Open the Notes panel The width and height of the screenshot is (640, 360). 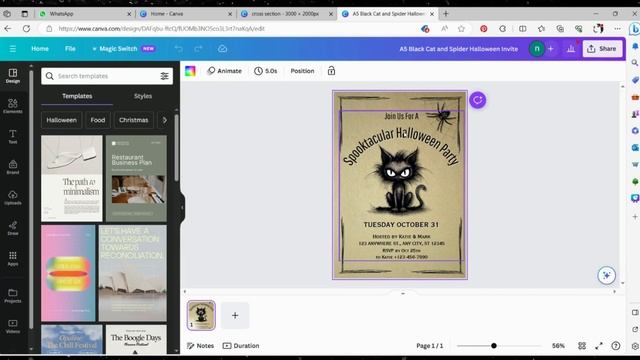(200, 346)
